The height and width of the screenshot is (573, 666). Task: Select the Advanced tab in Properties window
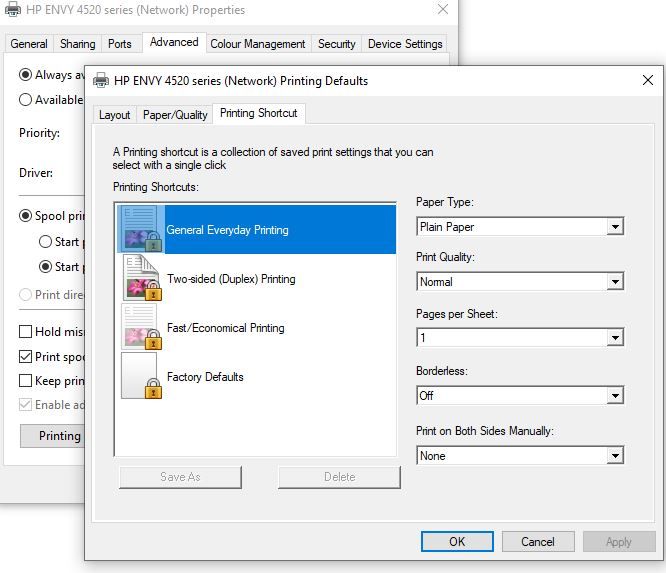point(174,42)
